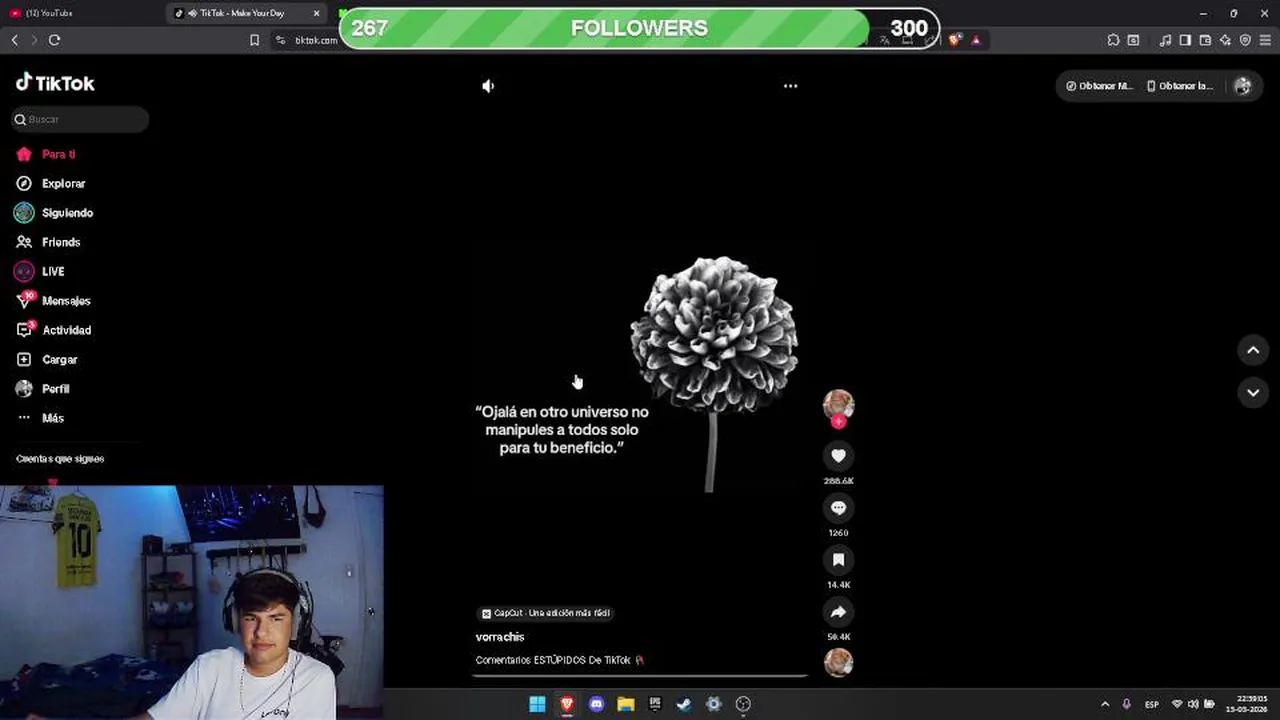Image resolution: width=1280 pixels, height=720 pixels.
Task: Open Brave Rewards triangle icon
Action: coord(976,40)
